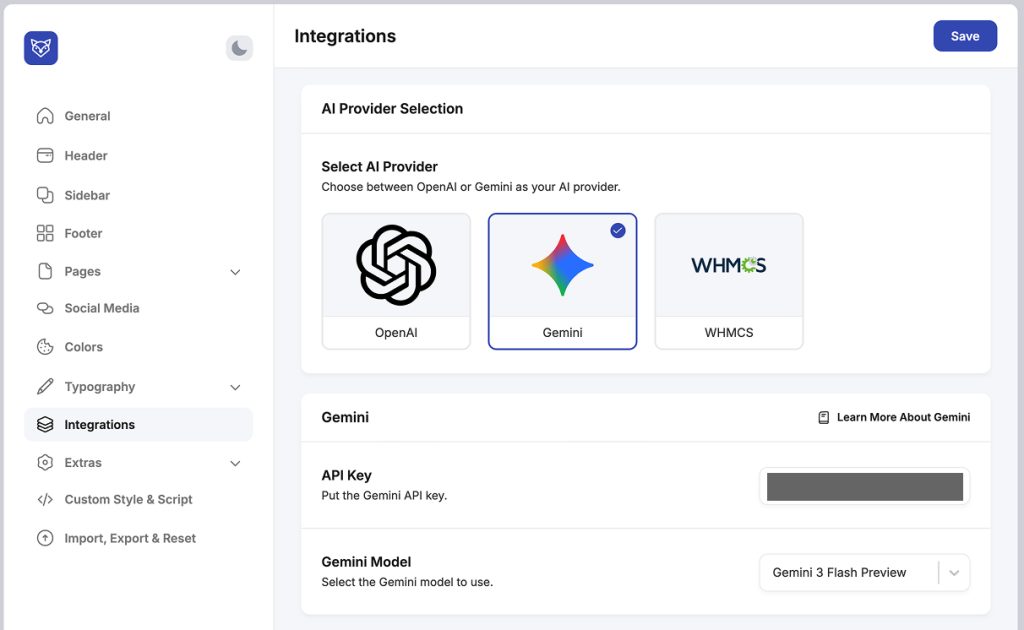
Task: Open the Learn More About Gemini link
Action: [894, 417]
